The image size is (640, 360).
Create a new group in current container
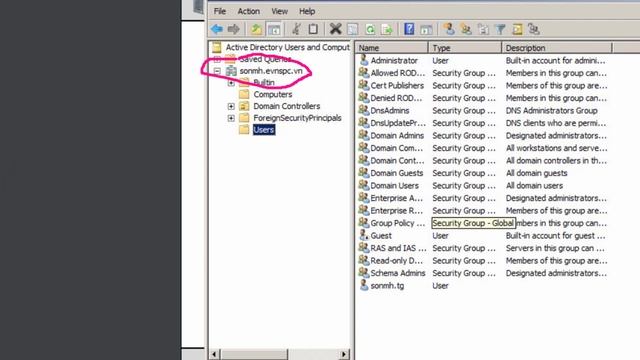click(x=466, y=29)
